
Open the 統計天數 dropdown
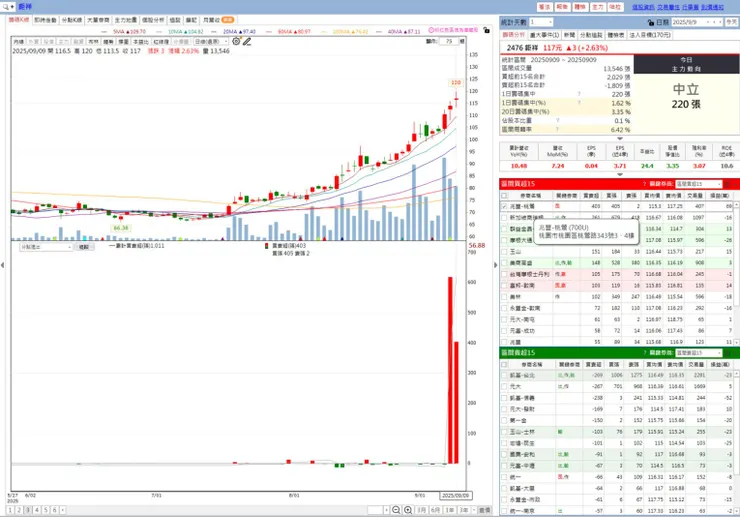click(x=541, y=22)
